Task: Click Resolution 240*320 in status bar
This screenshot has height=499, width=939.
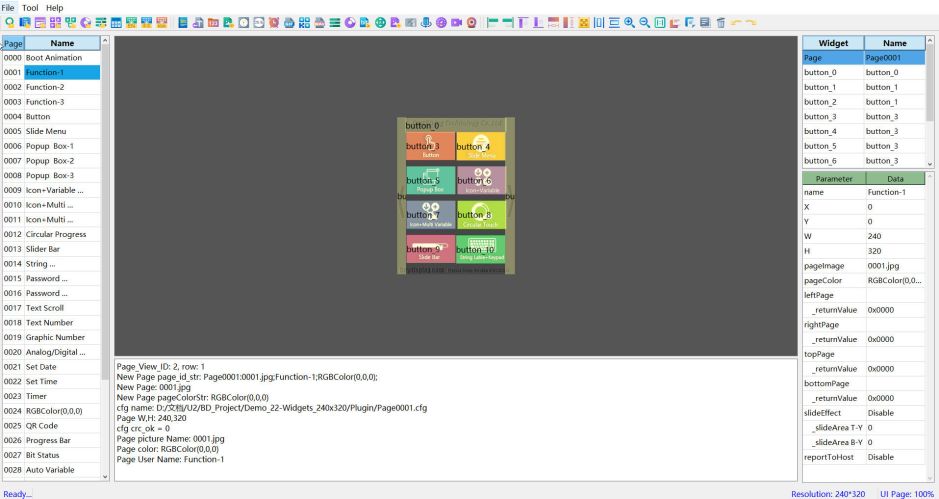Action: click(x=828, y=494)
